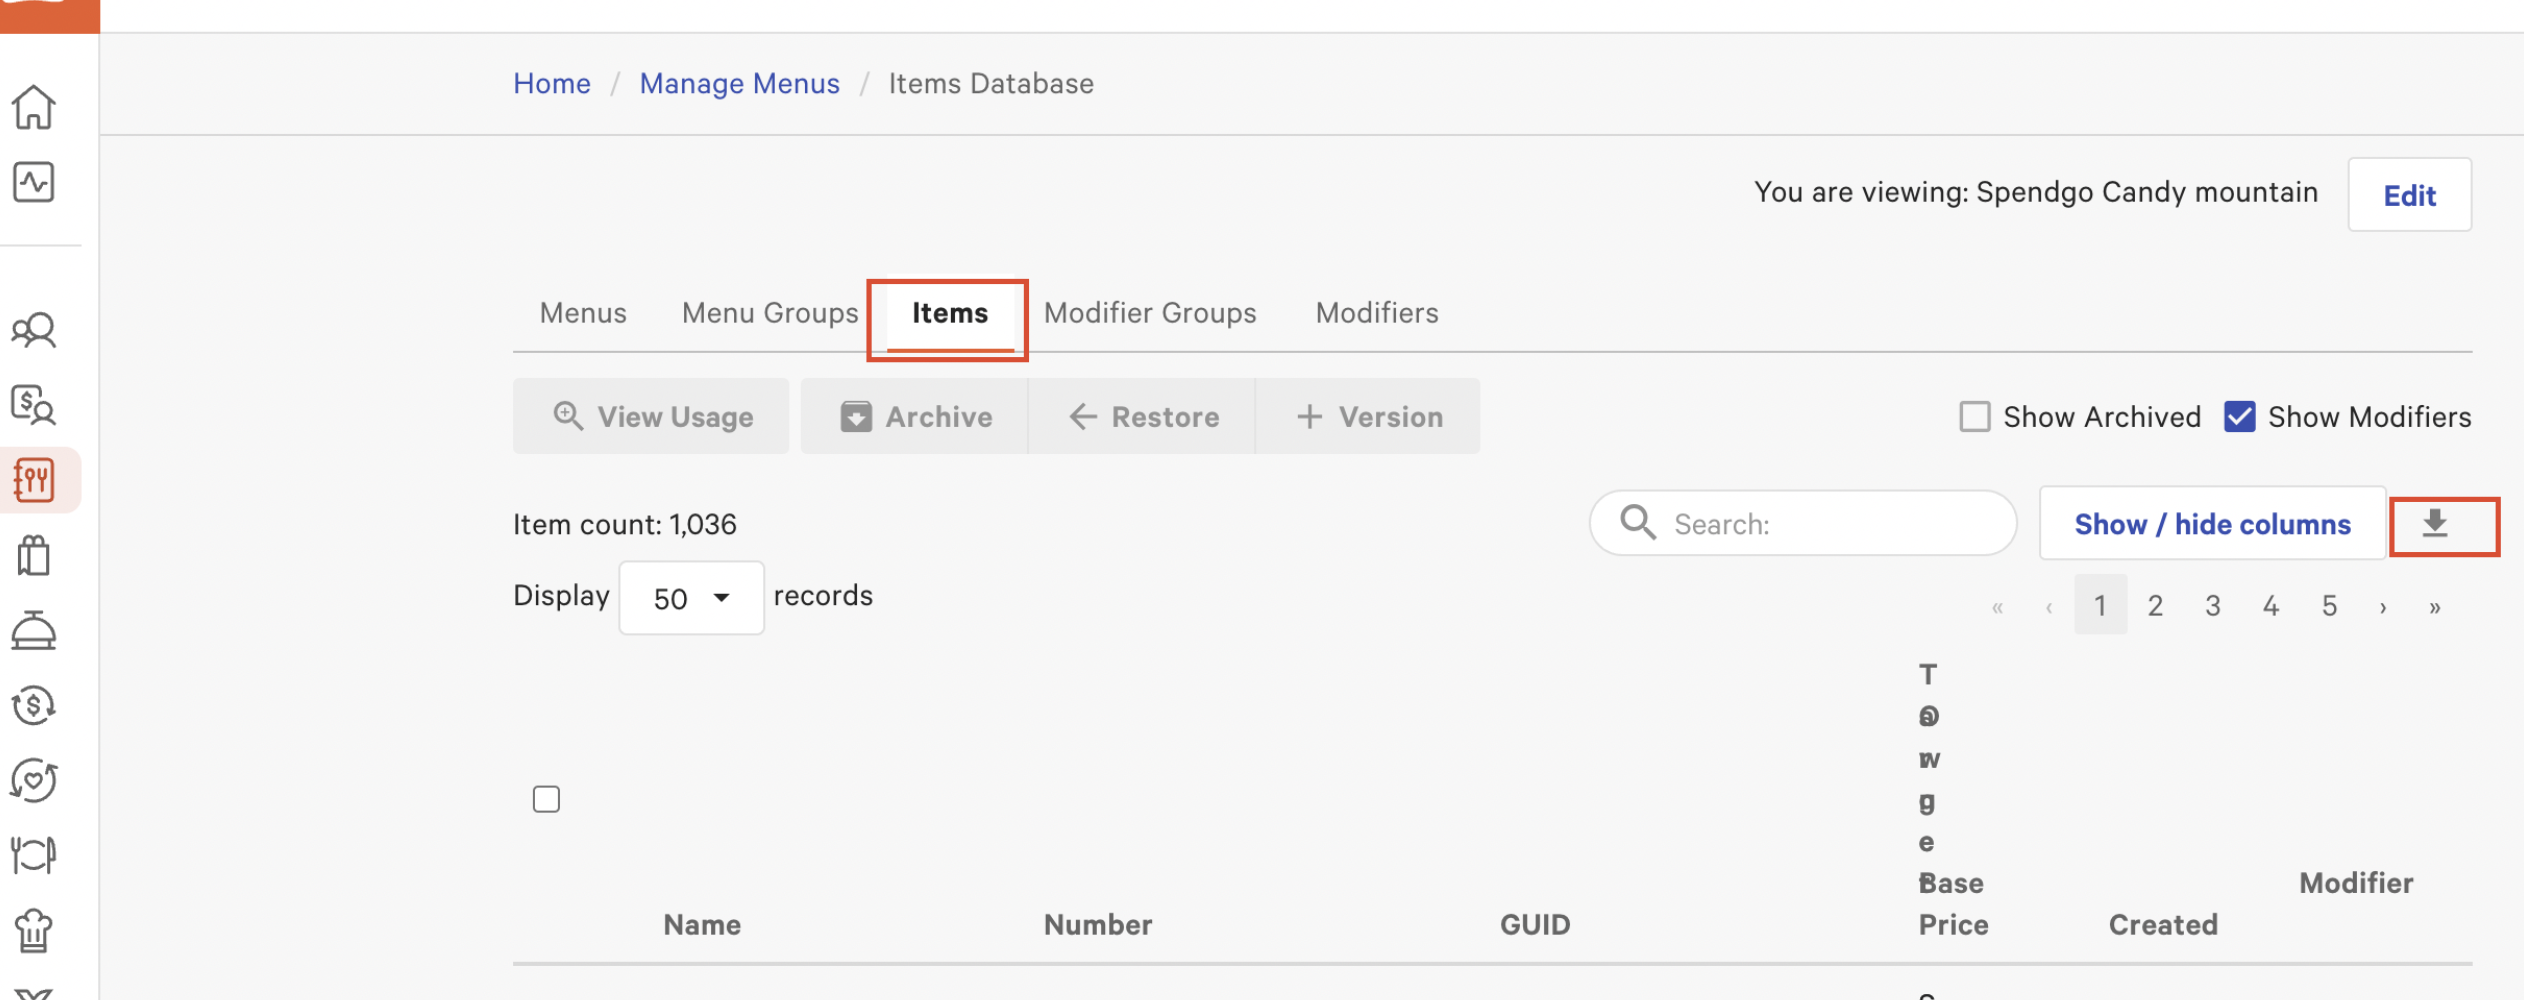This screenshot has height=1000, width=2524.
Task: Open Show / hide columns menu
Action: [x=2212, y=524]
